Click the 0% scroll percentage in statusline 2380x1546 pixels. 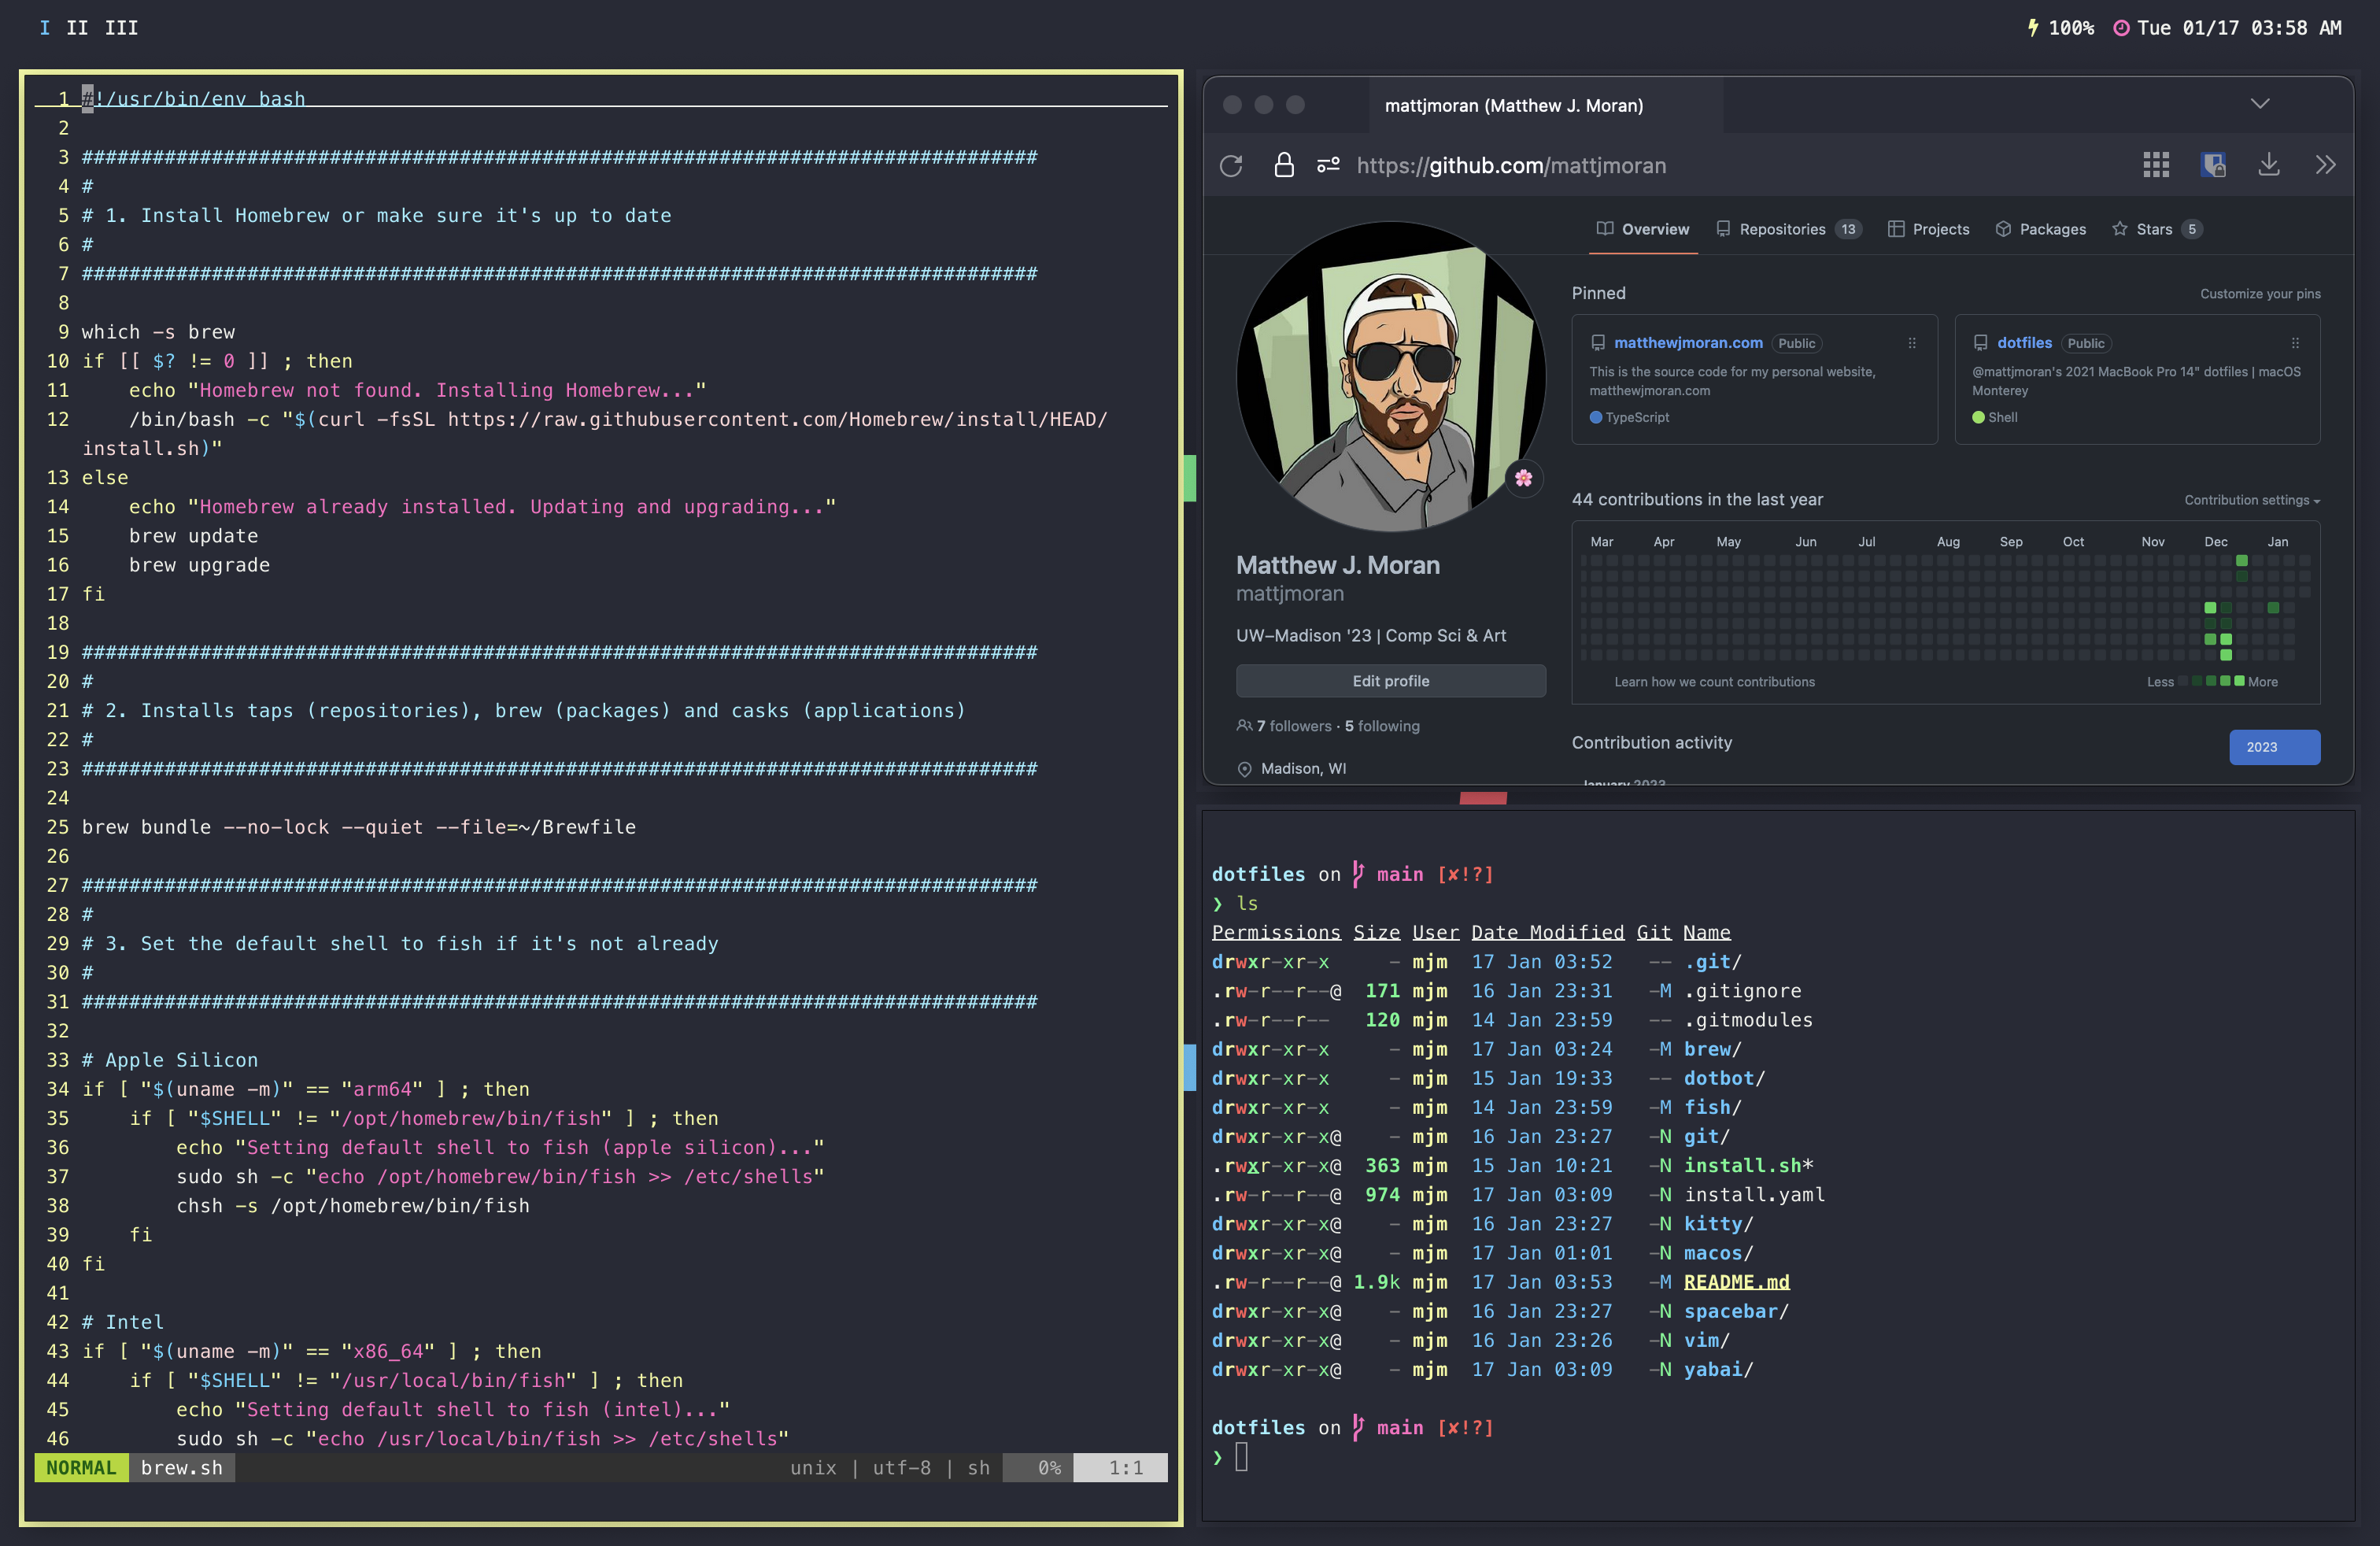(x=1040, y=1467)
